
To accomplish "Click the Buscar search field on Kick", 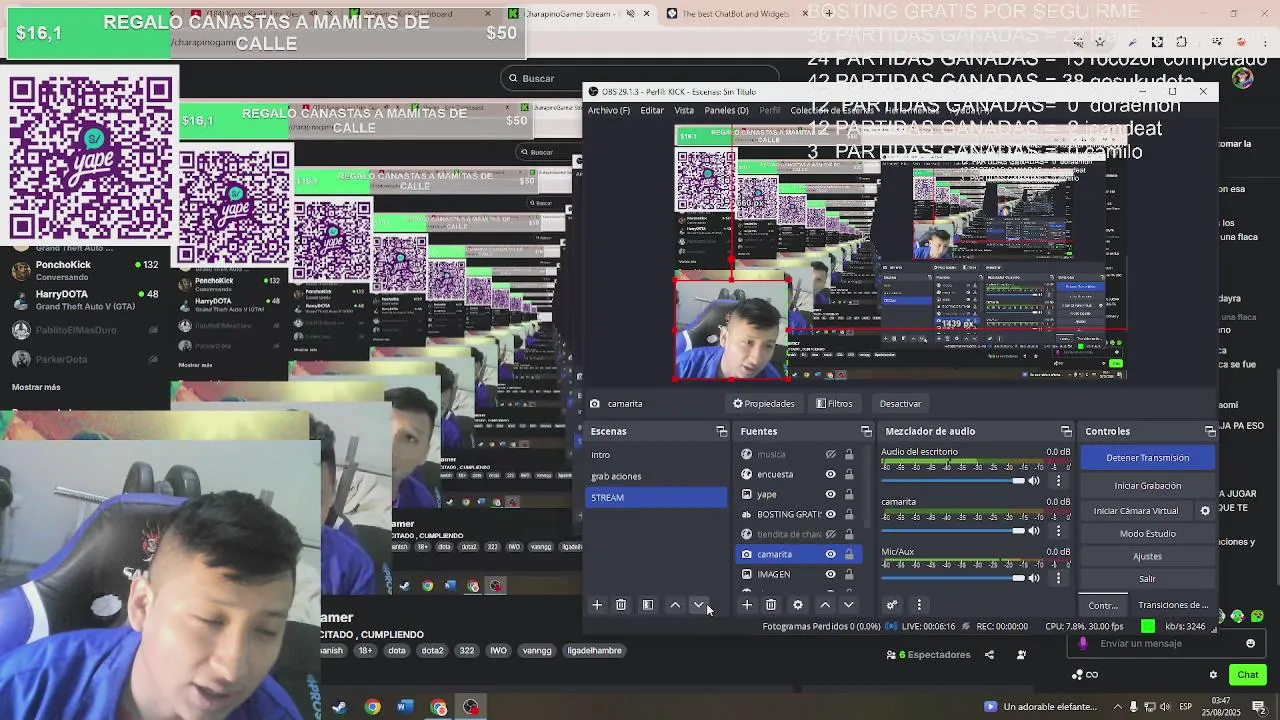I will tap(640, 78).
